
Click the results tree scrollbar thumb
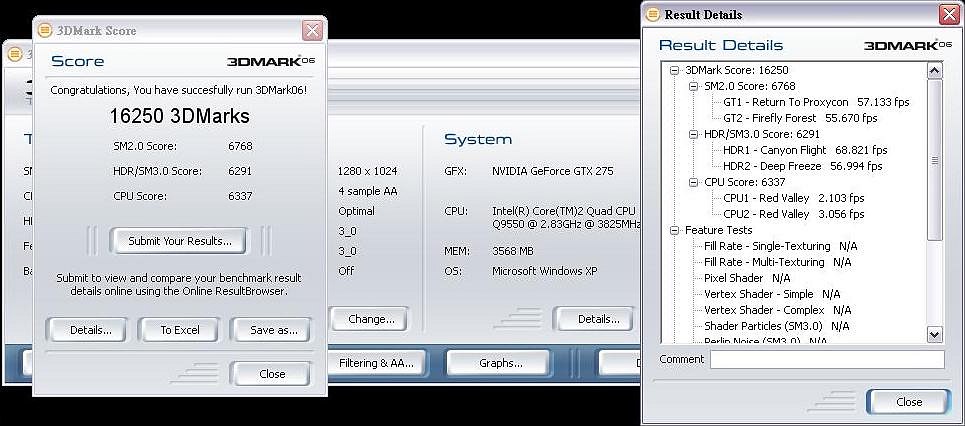pos(934,160)
